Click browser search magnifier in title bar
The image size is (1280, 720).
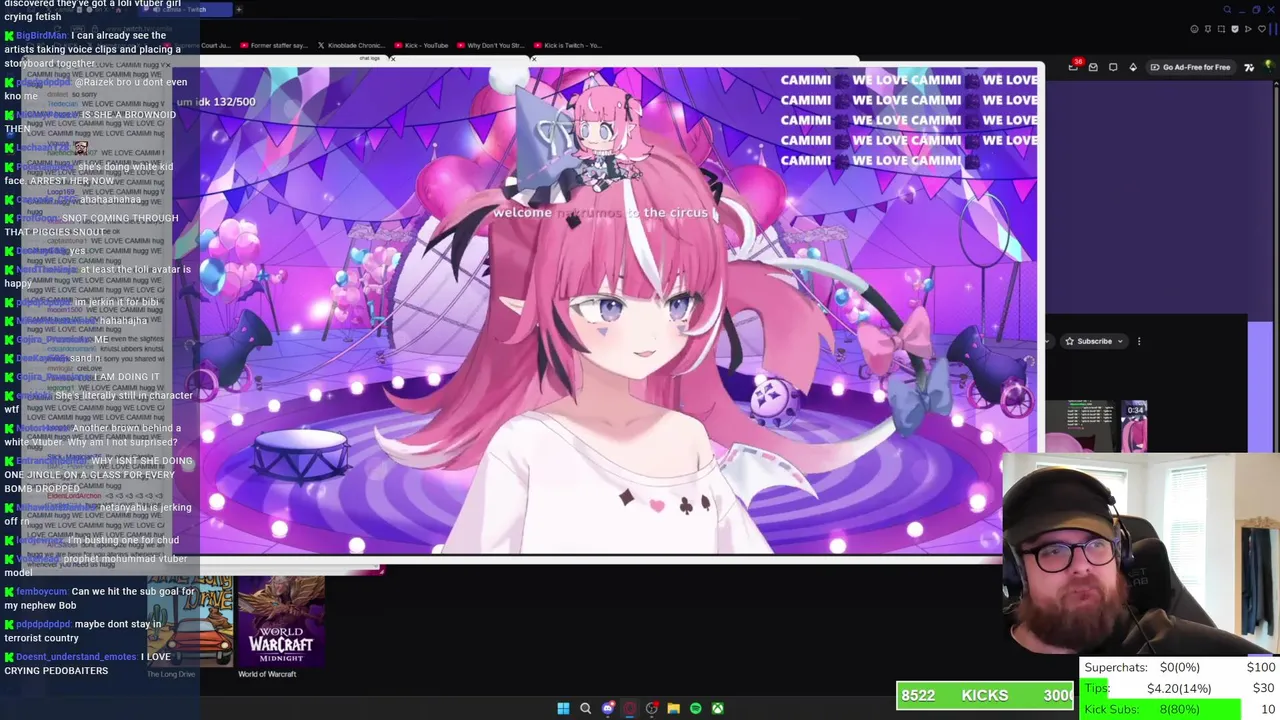[x=1227, y=9]
